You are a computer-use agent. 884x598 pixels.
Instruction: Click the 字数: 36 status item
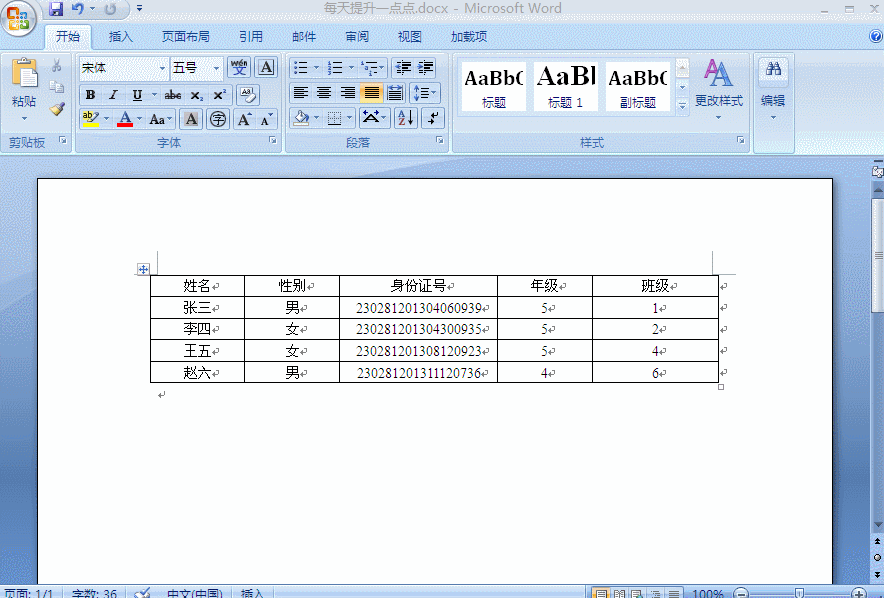tap(94, 593)
